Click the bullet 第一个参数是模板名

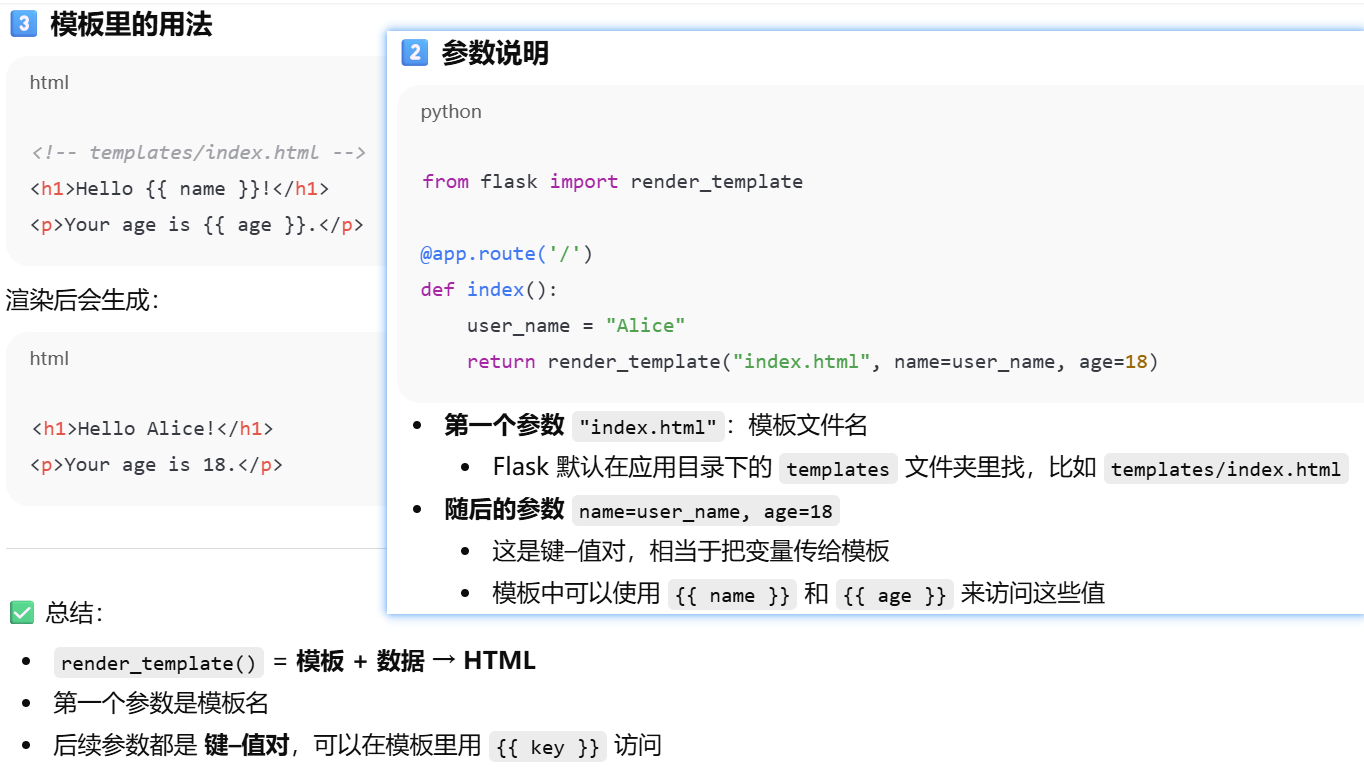click(x=161, y=703)
